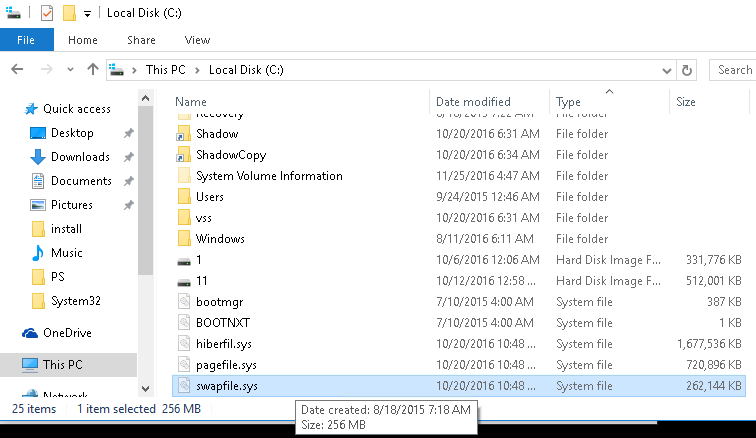Select the pagefile.sys file icon
This screenshot has height=438, width=756.
pos(184,365)
